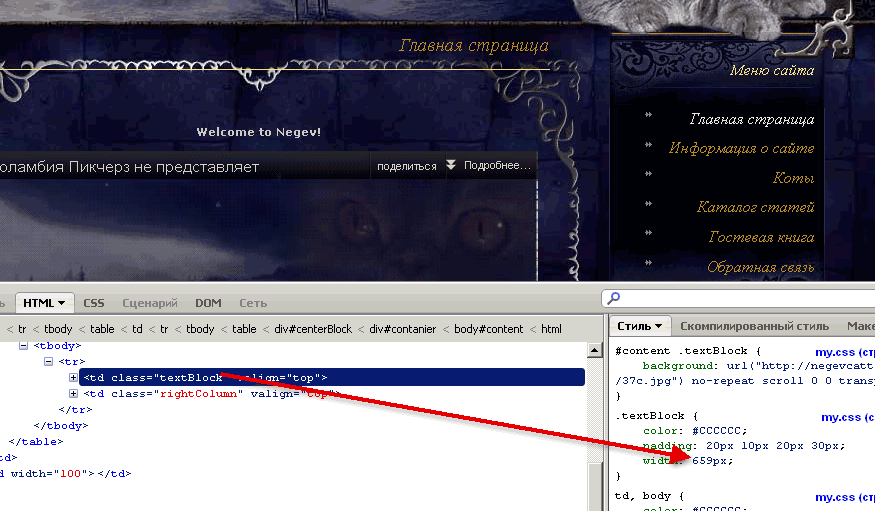Click the поделиться button on video
The height and width of the screenshot is (511, 875).
pos(406,166)
